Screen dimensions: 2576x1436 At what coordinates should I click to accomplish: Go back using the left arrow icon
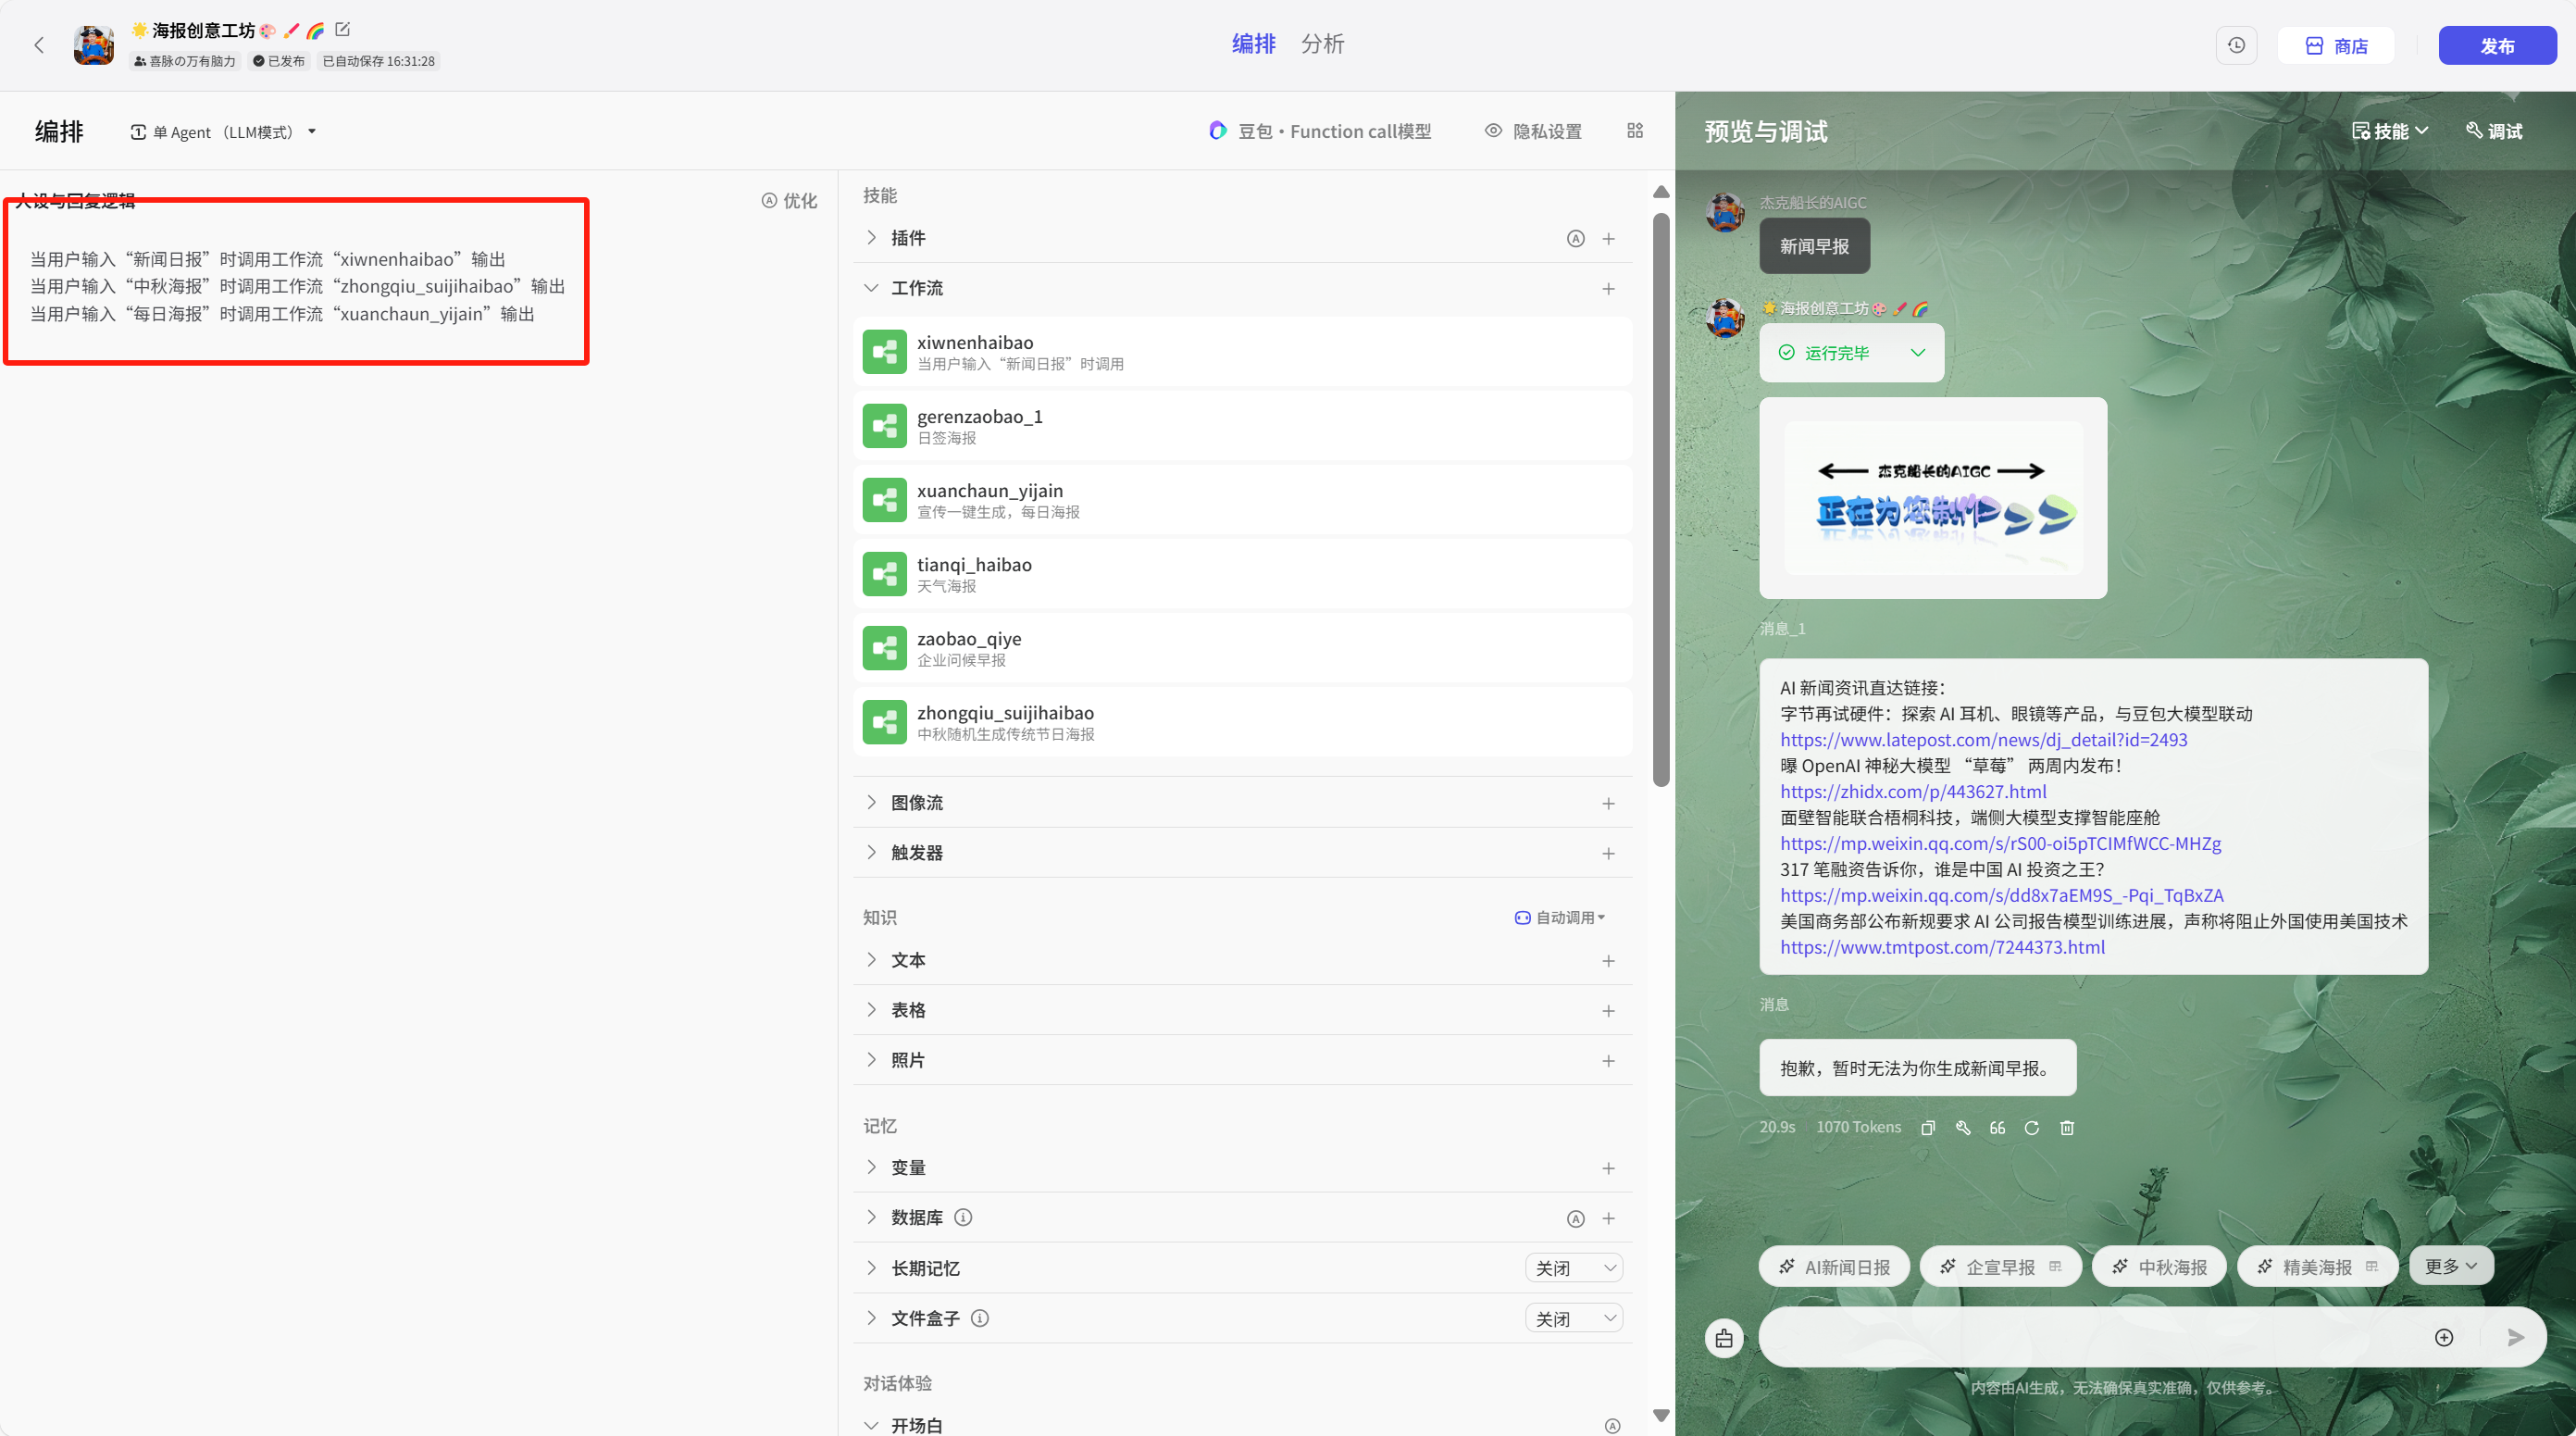pos(39,45)
